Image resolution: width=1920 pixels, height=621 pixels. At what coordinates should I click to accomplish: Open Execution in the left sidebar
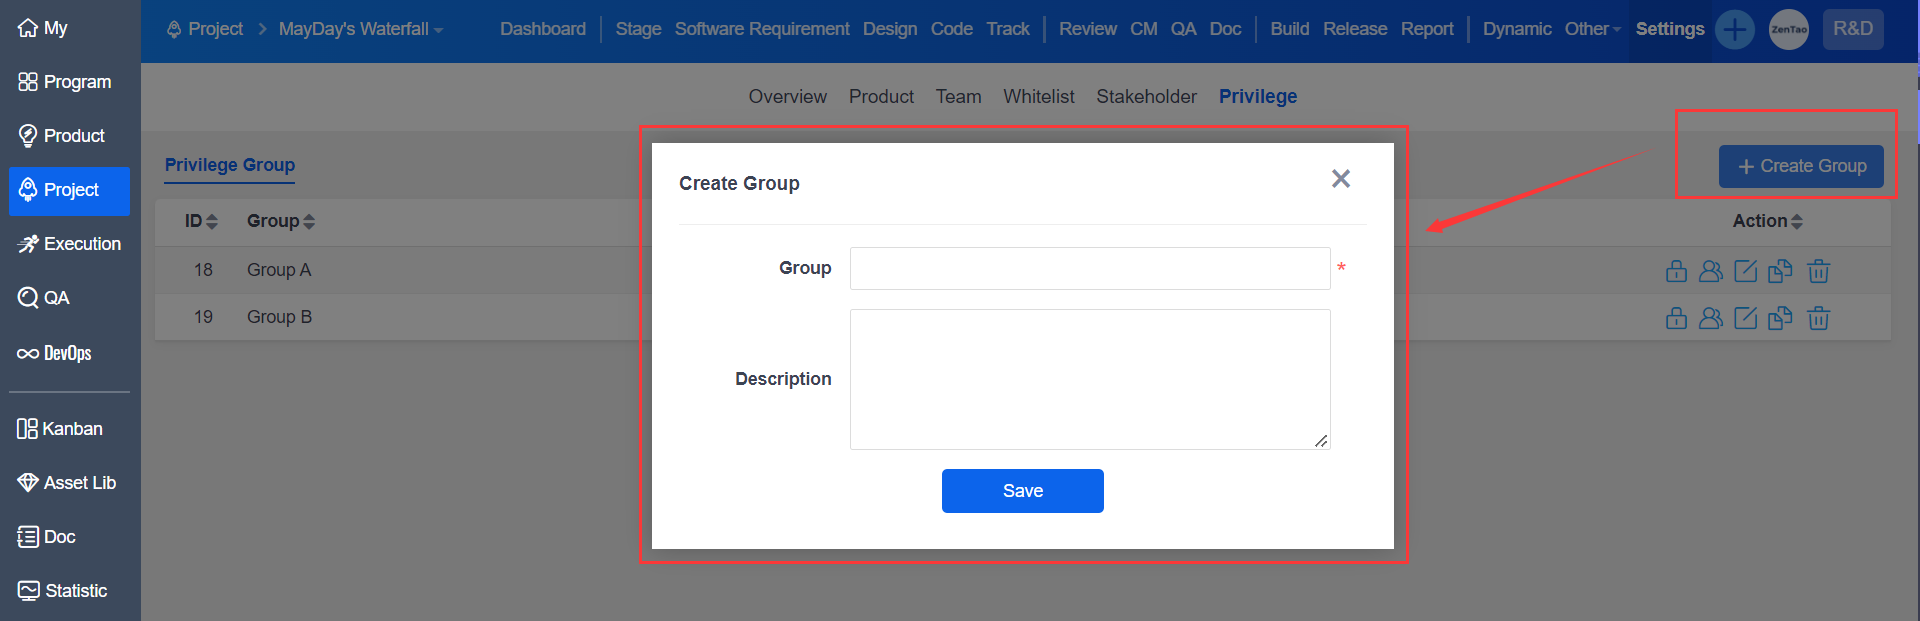point(69,244)
